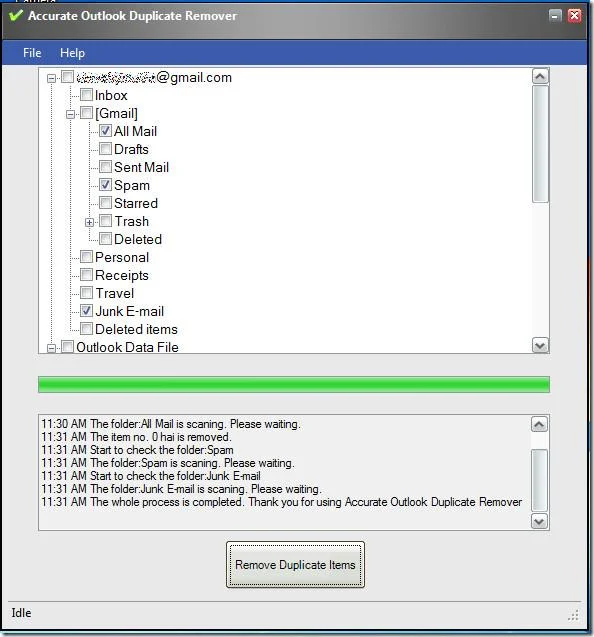The width and height of the screenshot is (594, 637).
Task: Select the Sent Mail tree label
Action: [x=141, y=167]
